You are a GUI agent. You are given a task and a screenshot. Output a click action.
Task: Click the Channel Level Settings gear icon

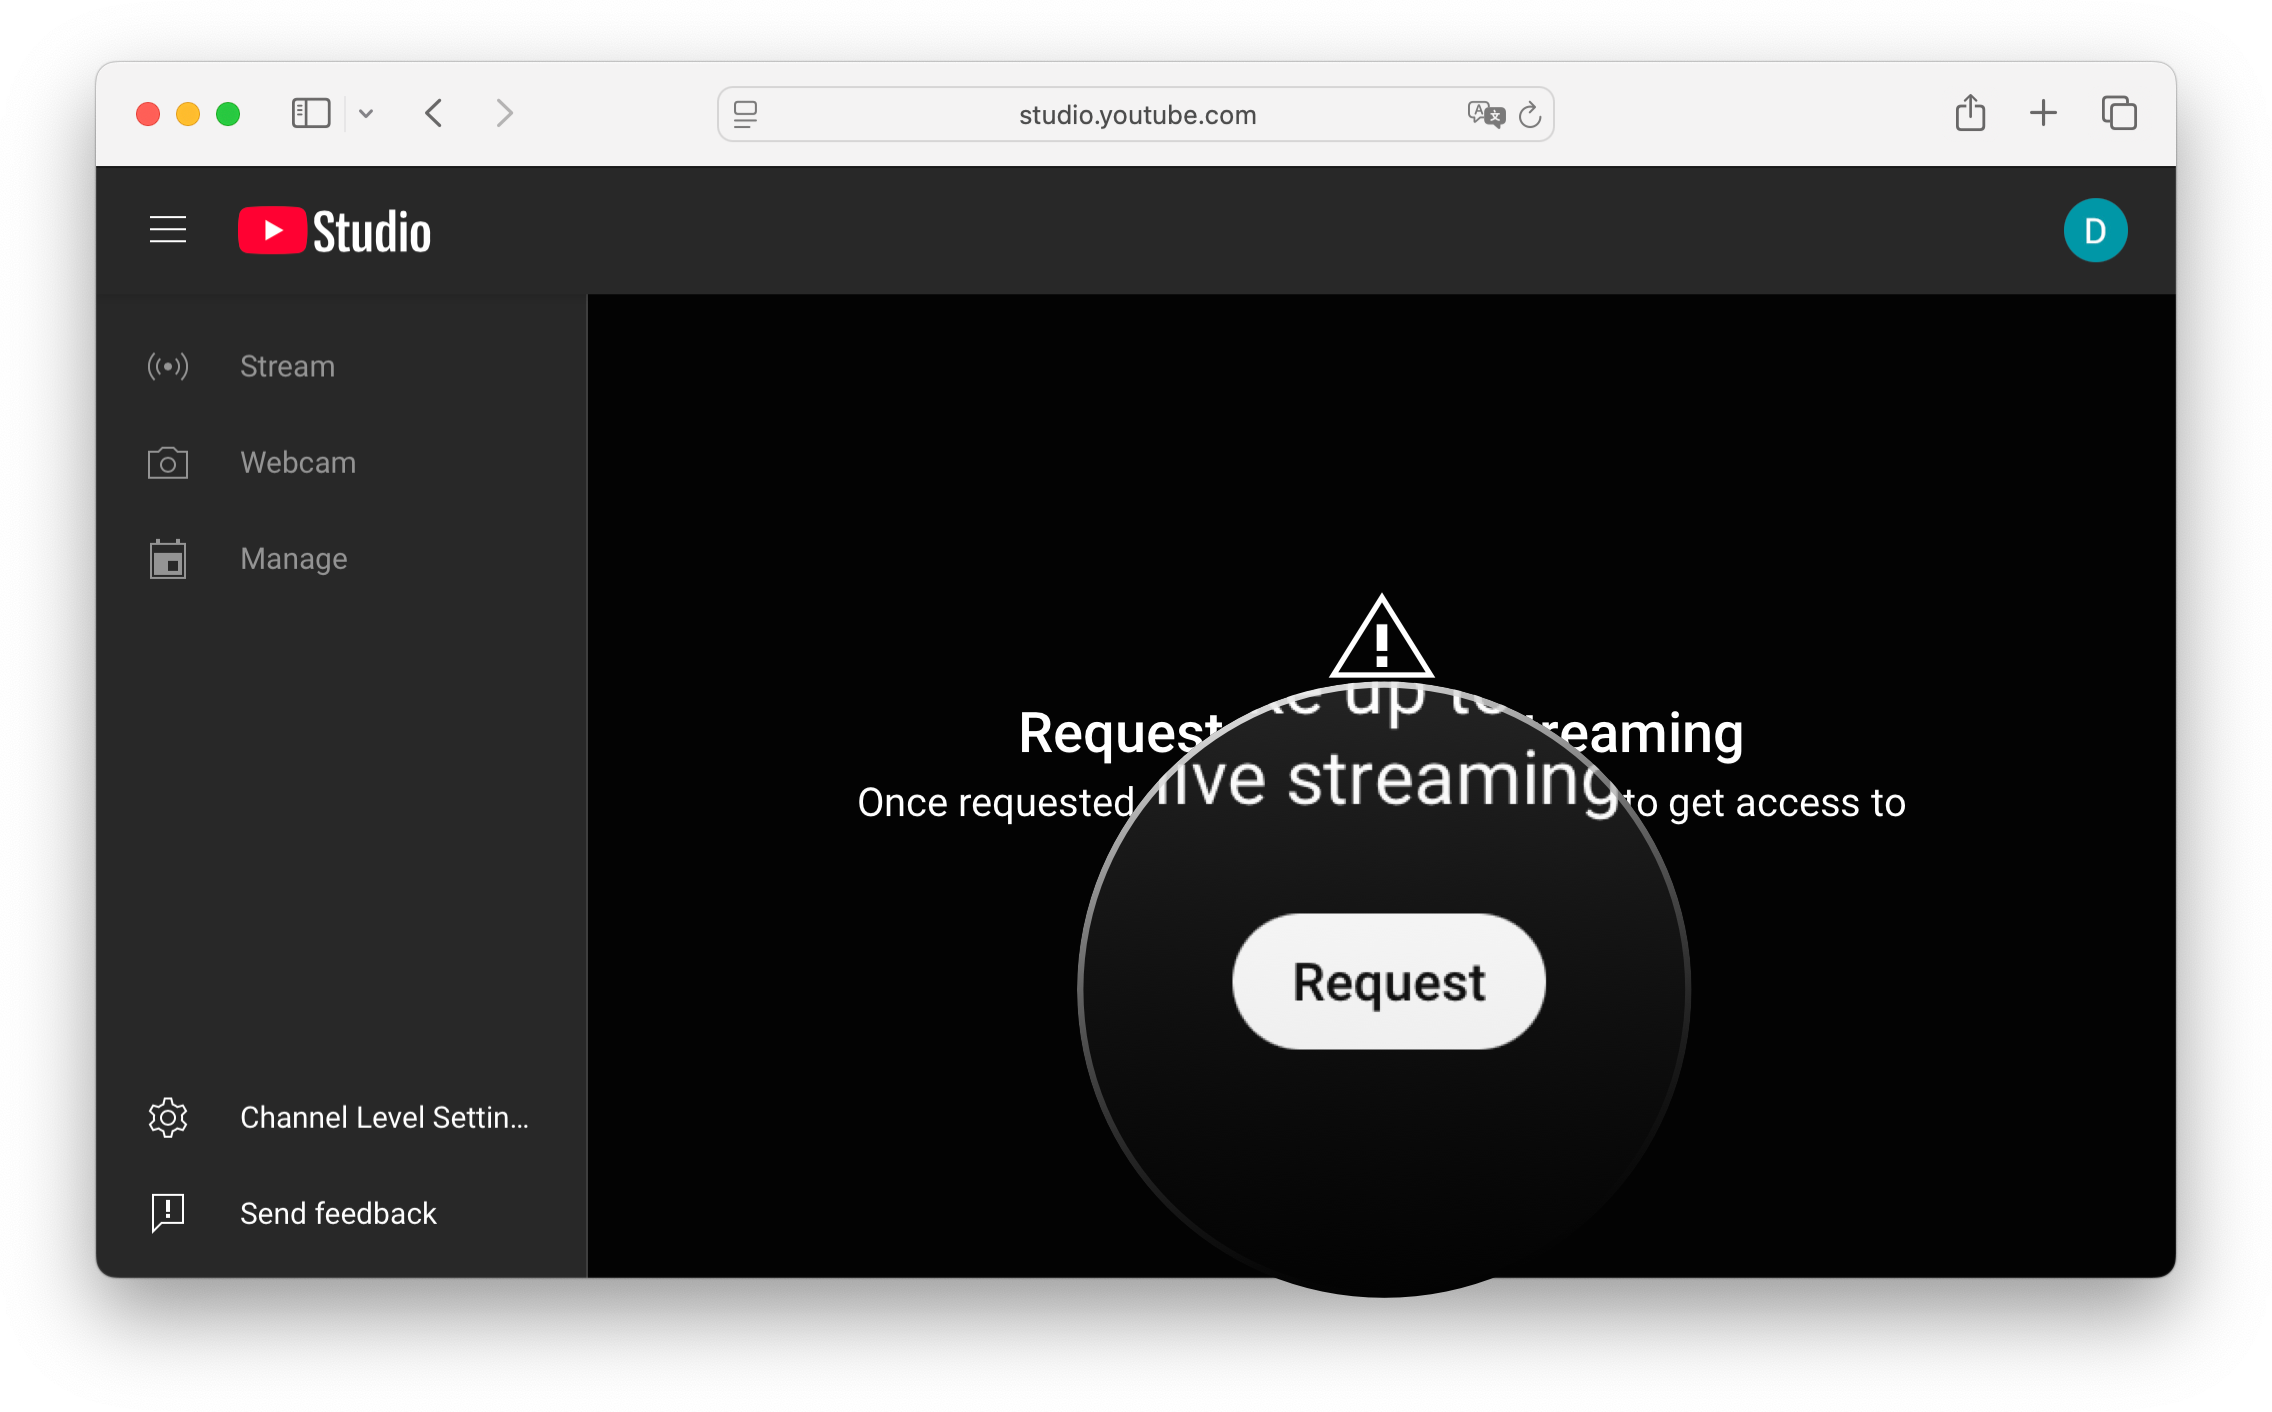click(x=167, y=1117)
